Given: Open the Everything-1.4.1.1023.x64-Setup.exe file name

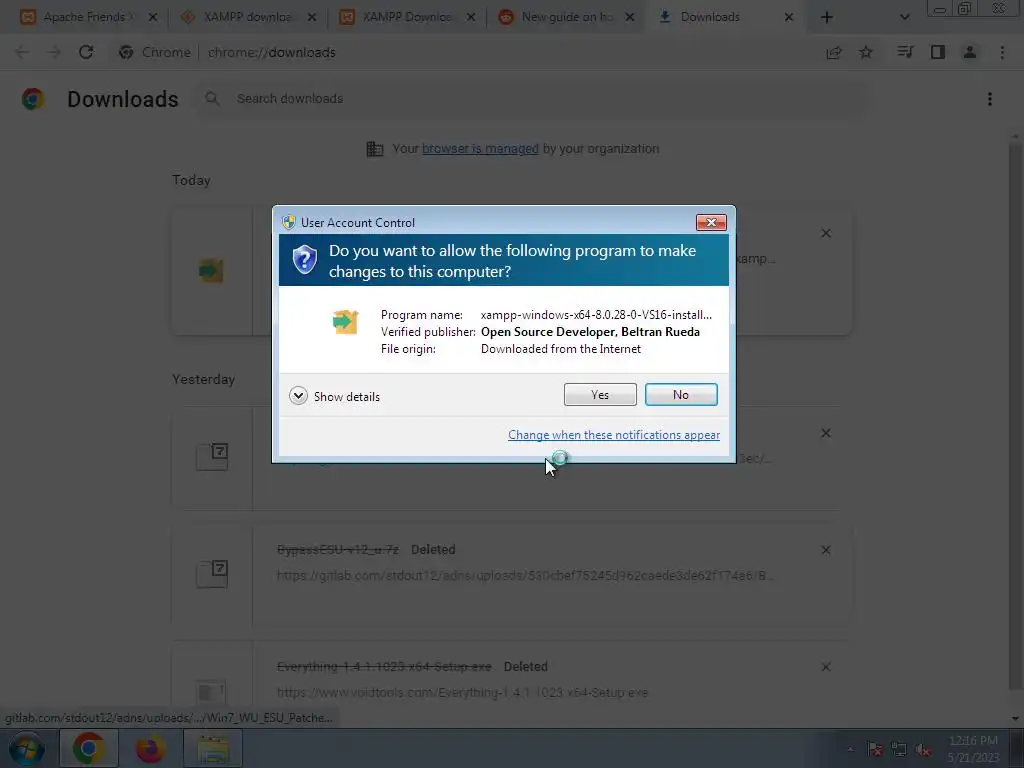Looking at the screenshot, I should tap(384, 667).
